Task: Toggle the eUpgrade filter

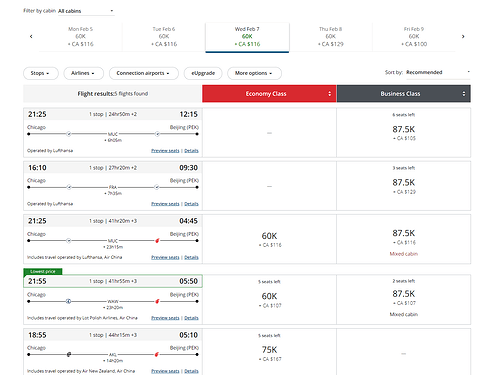Action: [x=203, y=73]
